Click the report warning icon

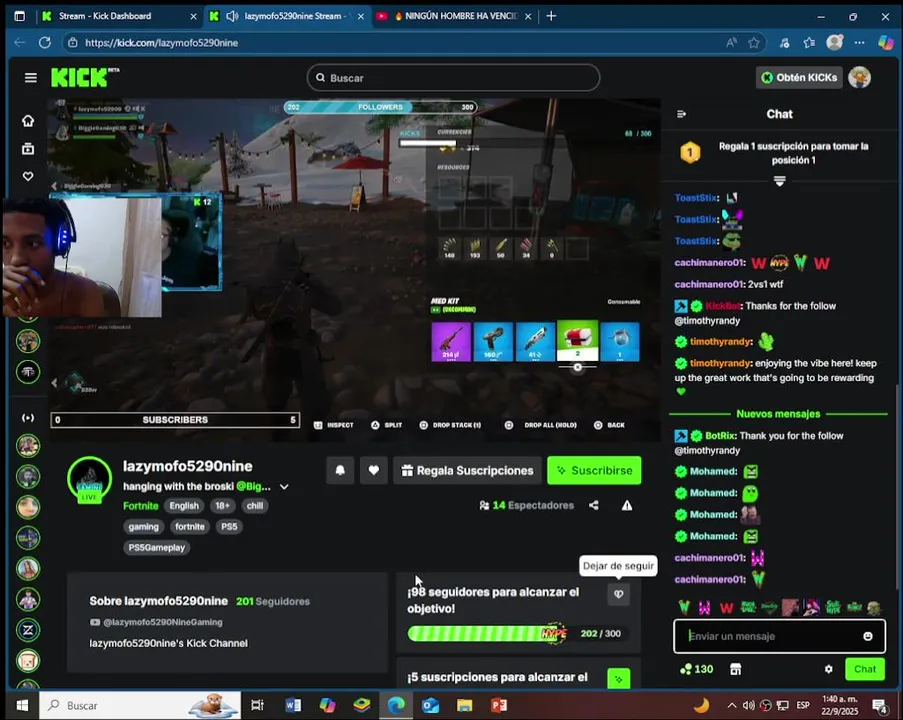click(x=627, y=505)
